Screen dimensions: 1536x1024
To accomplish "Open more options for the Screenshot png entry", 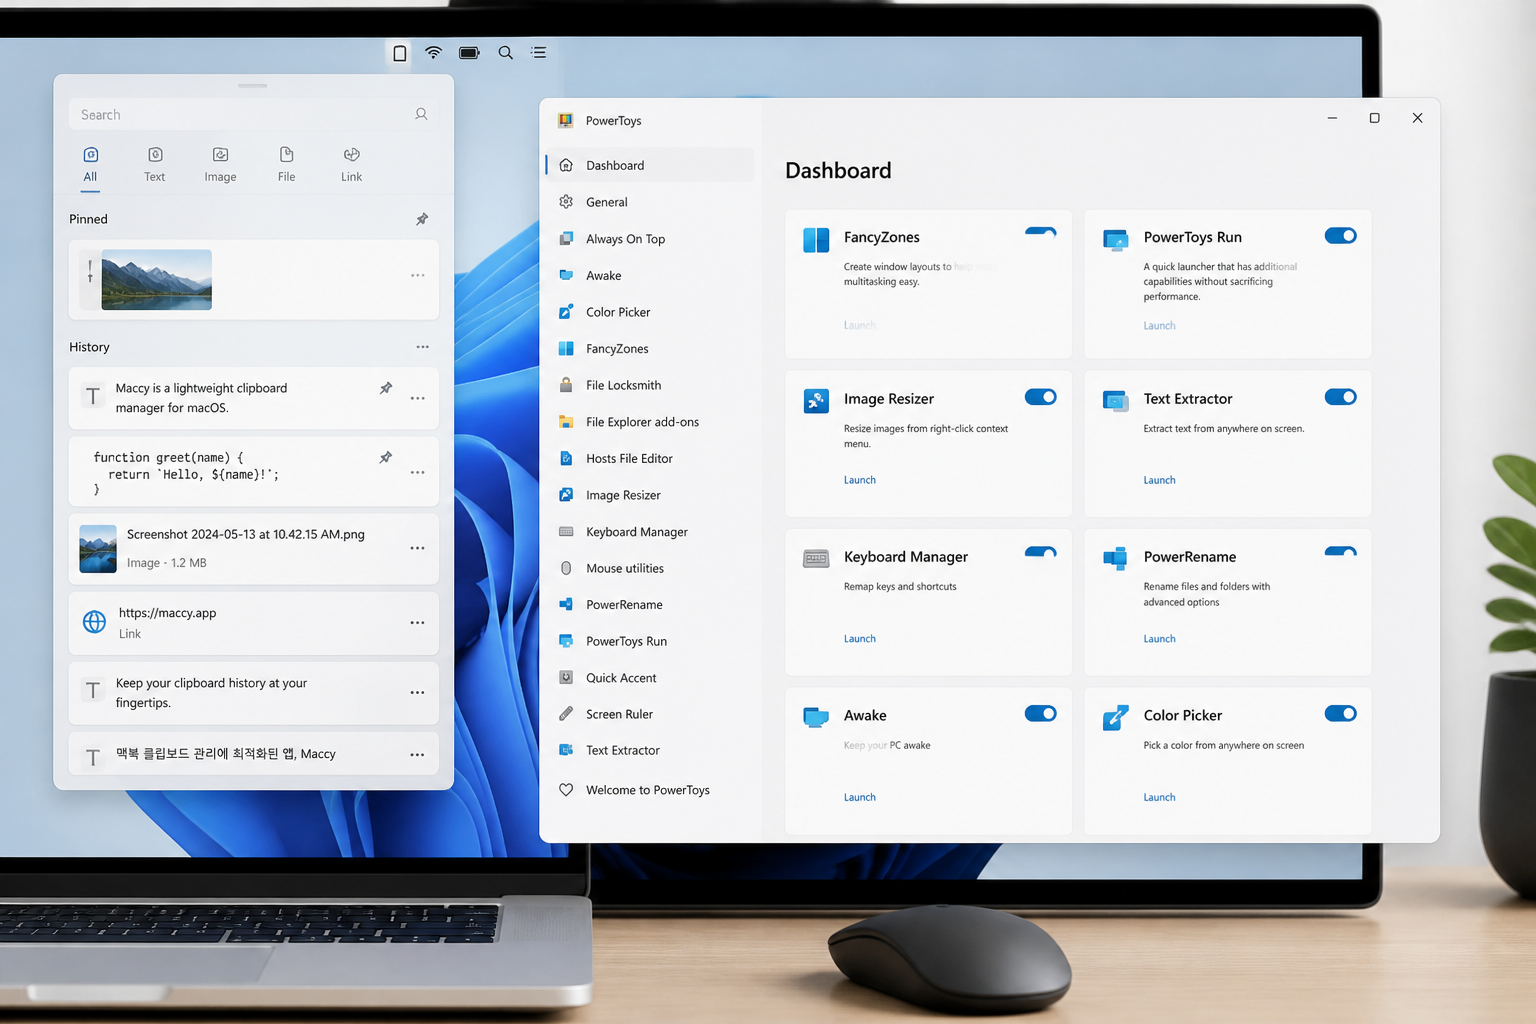I will [418, 548].
